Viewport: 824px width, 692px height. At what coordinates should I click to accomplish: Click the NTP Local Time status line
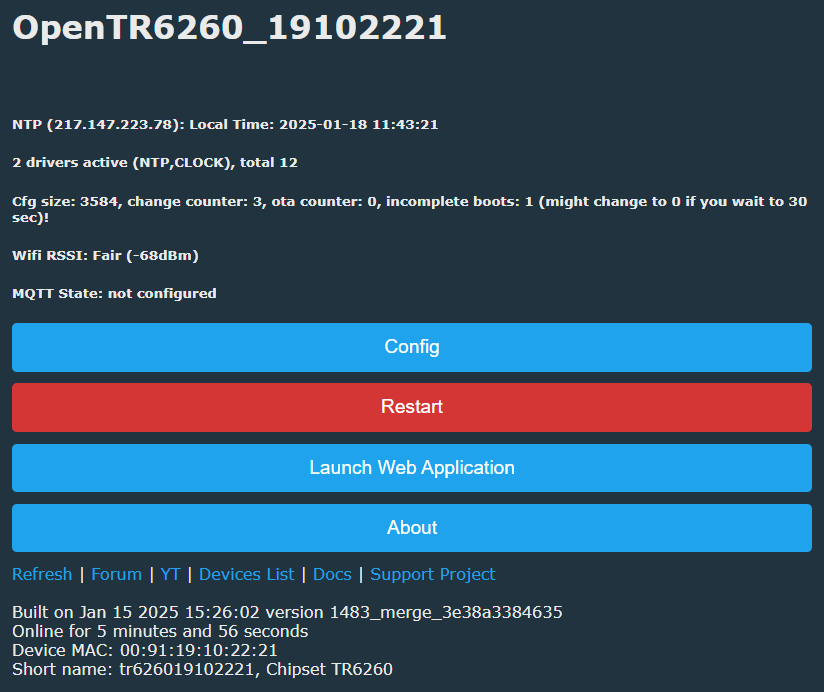225,125
